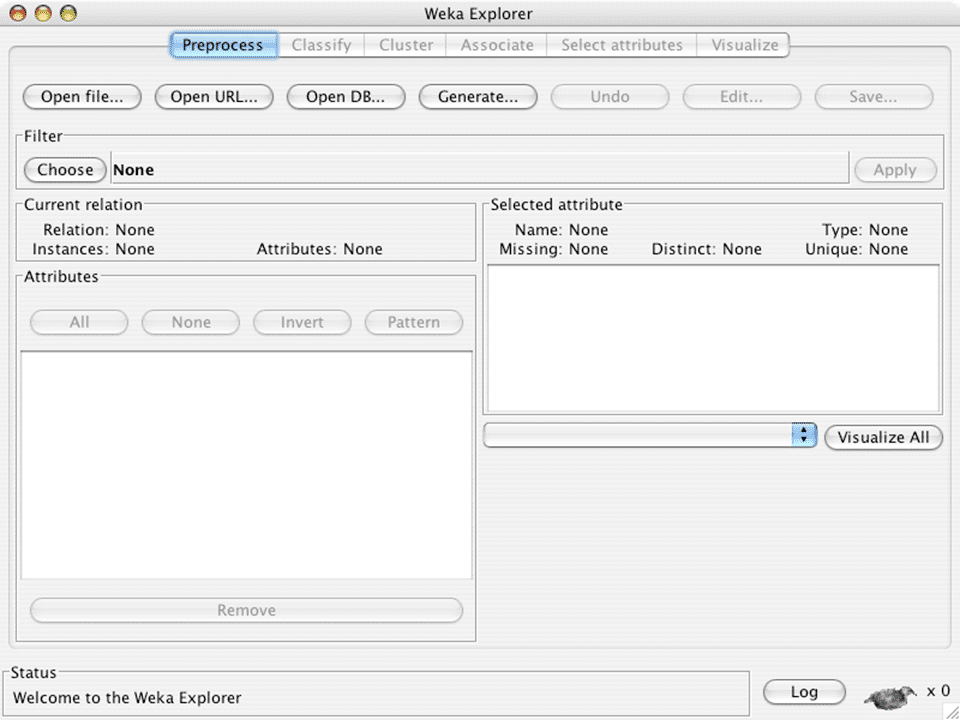Go to the Associate tab
This screenshot has height=720, width=960.
pos(497,45)
